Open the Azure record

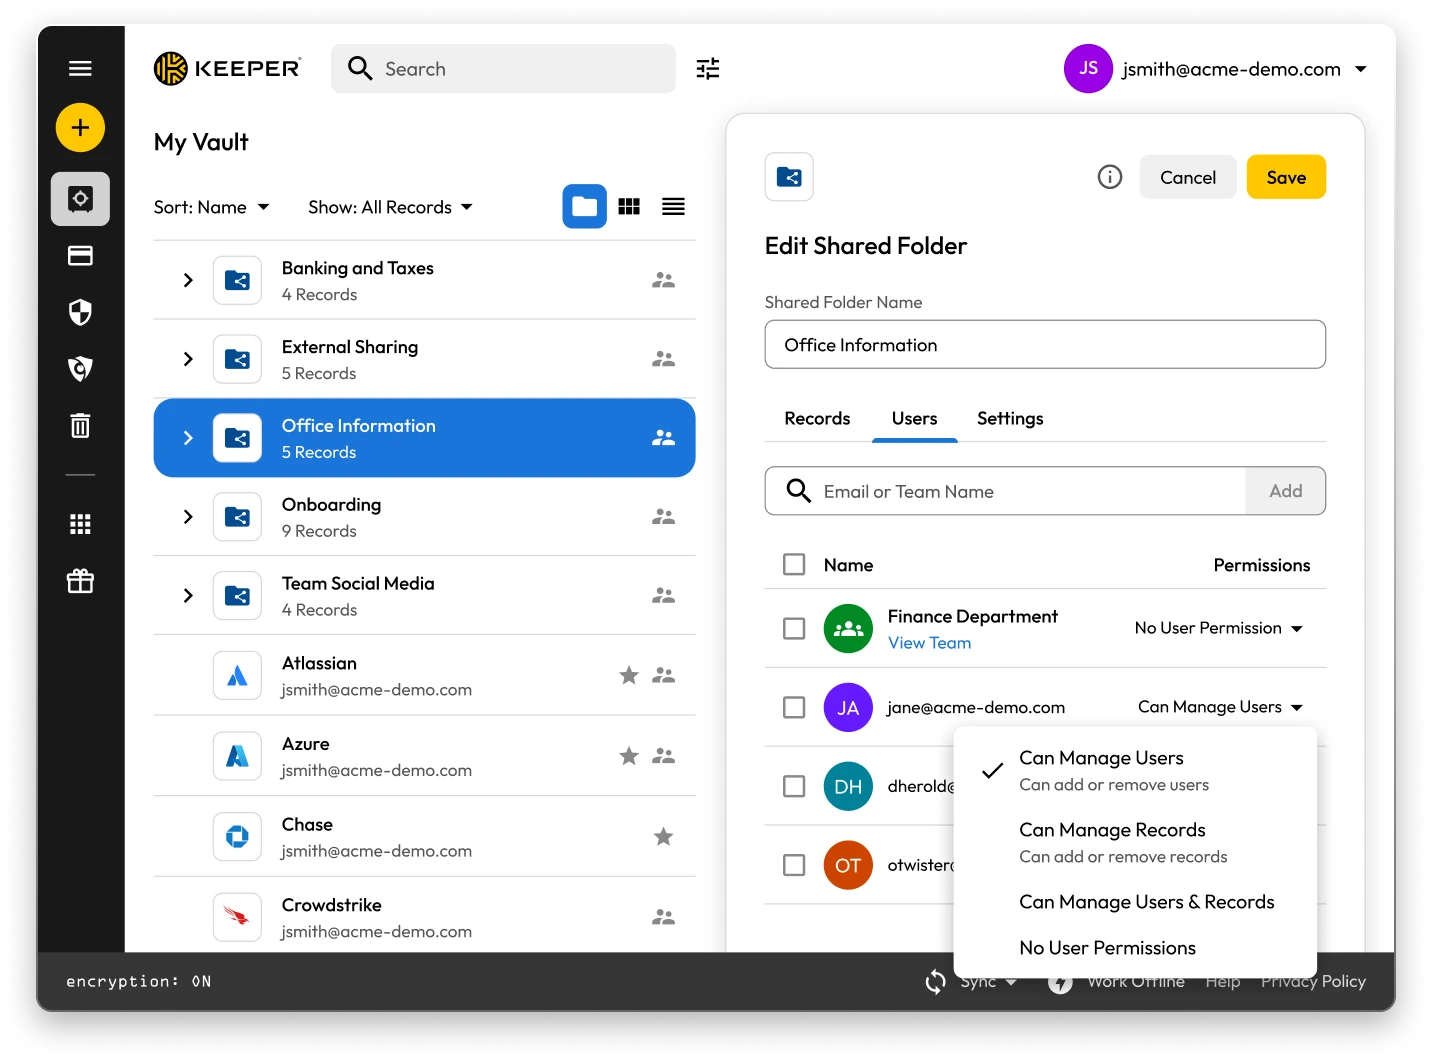tap(424, 756)
